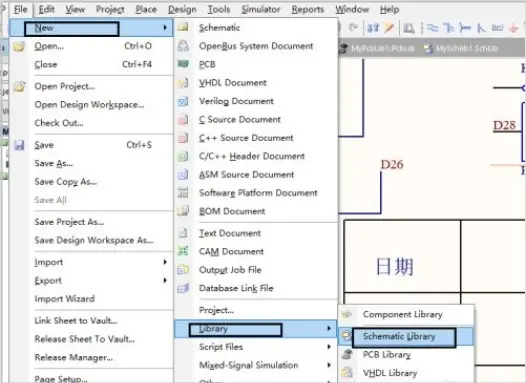Viewport: 526px width, 383px height.
Task: Switch to the MySchlib1.SchLib tab
Action: 461,49
